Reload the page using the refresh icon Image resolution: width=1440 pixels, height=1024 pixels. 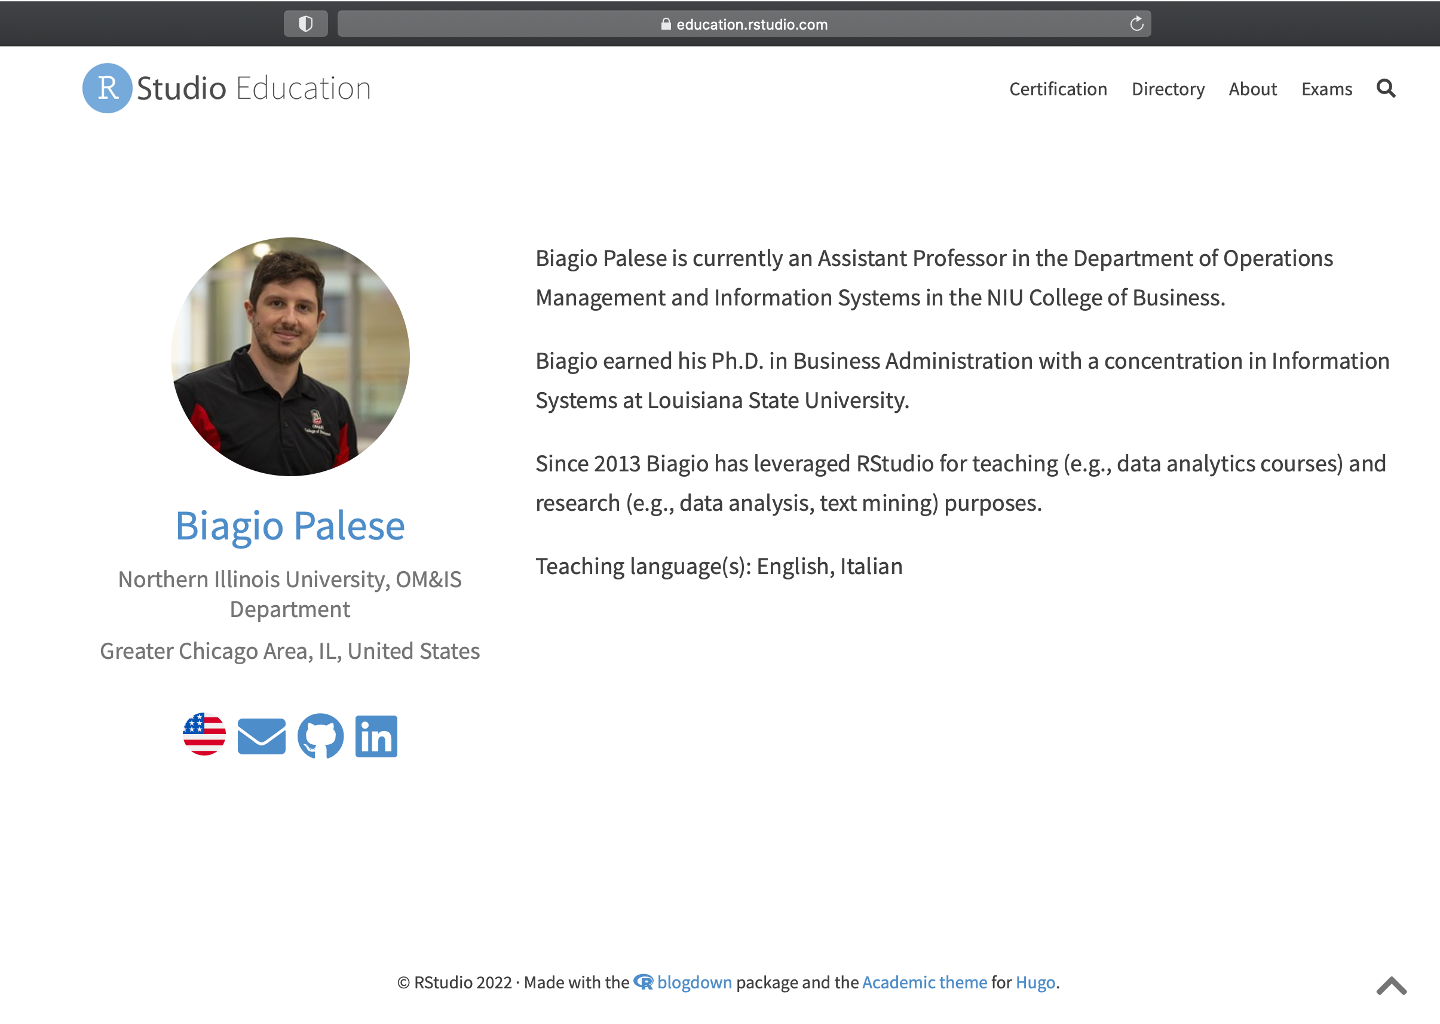1136,24
